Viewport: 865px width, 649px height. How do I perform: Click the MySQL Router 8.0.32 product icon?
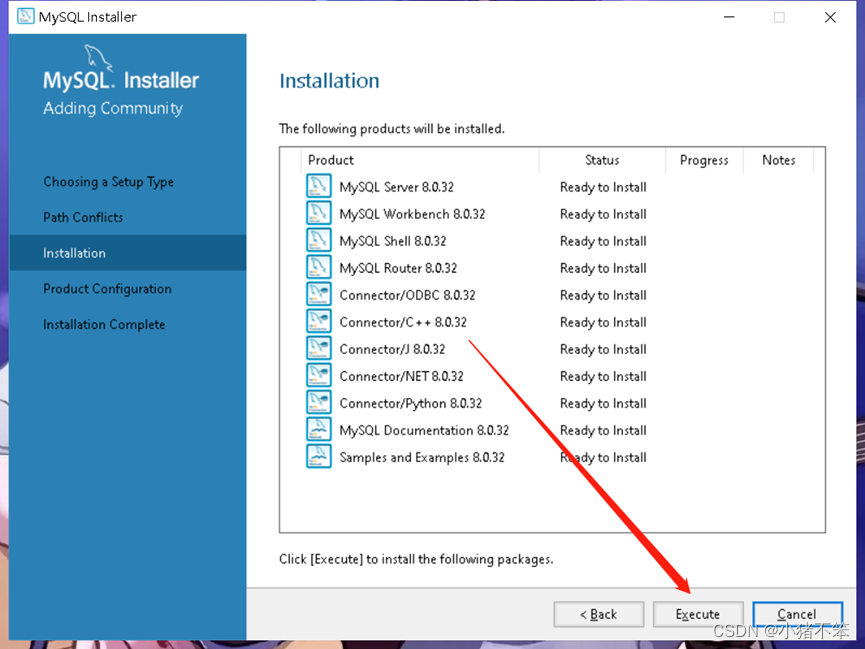318,267
